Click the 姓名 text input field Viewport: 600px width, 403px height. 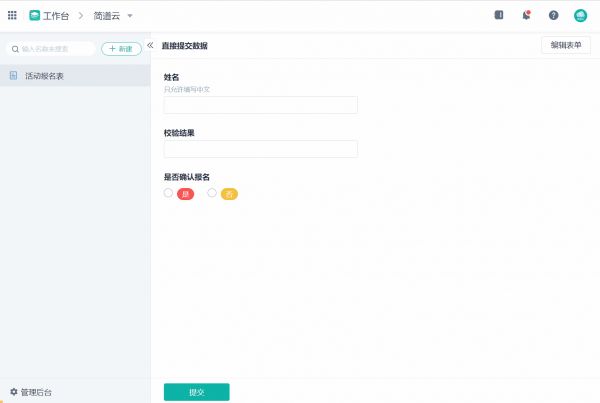click(x=260, y=105)
